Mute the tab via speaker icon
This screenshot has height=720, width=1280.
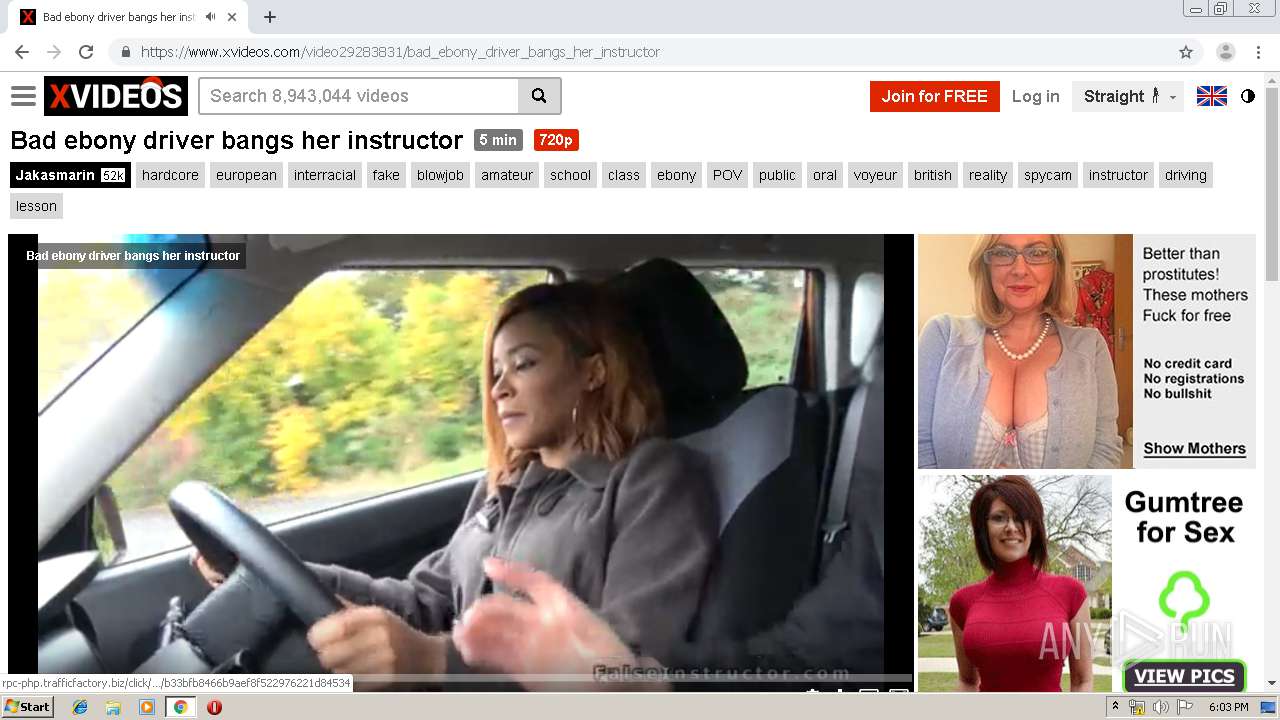(x=210, y=17)
